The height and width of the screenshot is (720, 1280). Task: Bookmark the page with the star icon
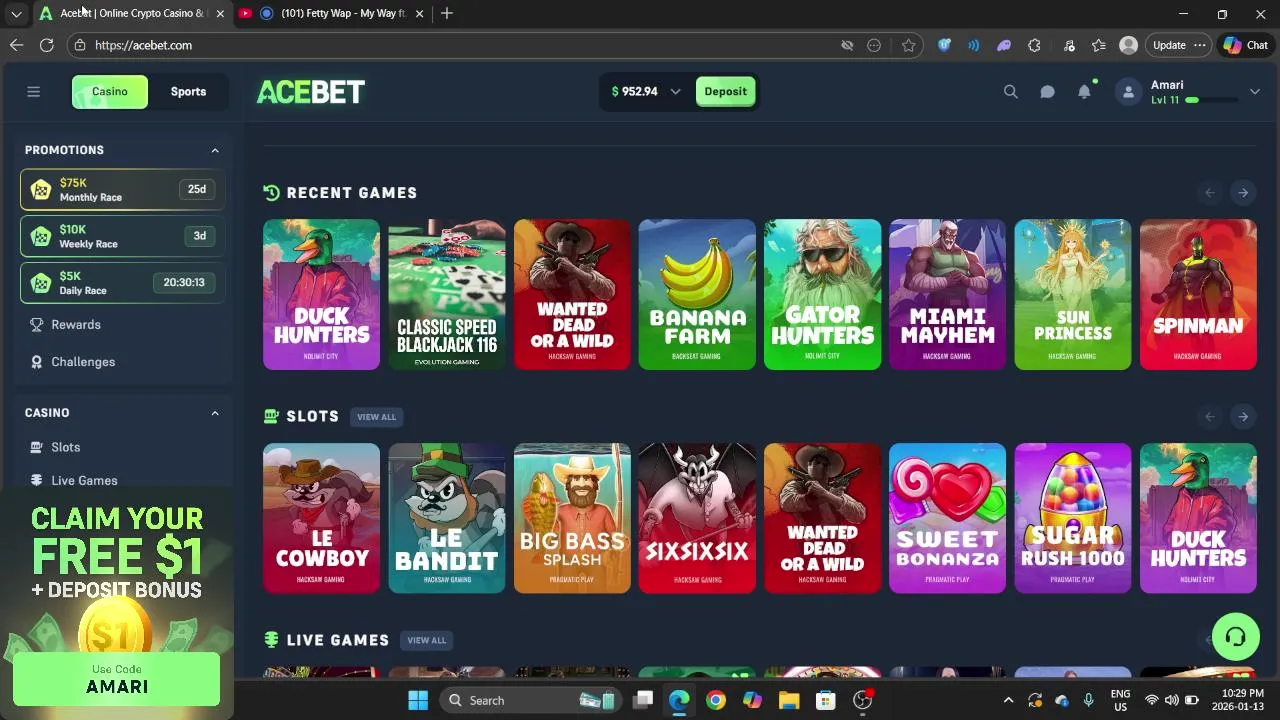tap(908, 45)
